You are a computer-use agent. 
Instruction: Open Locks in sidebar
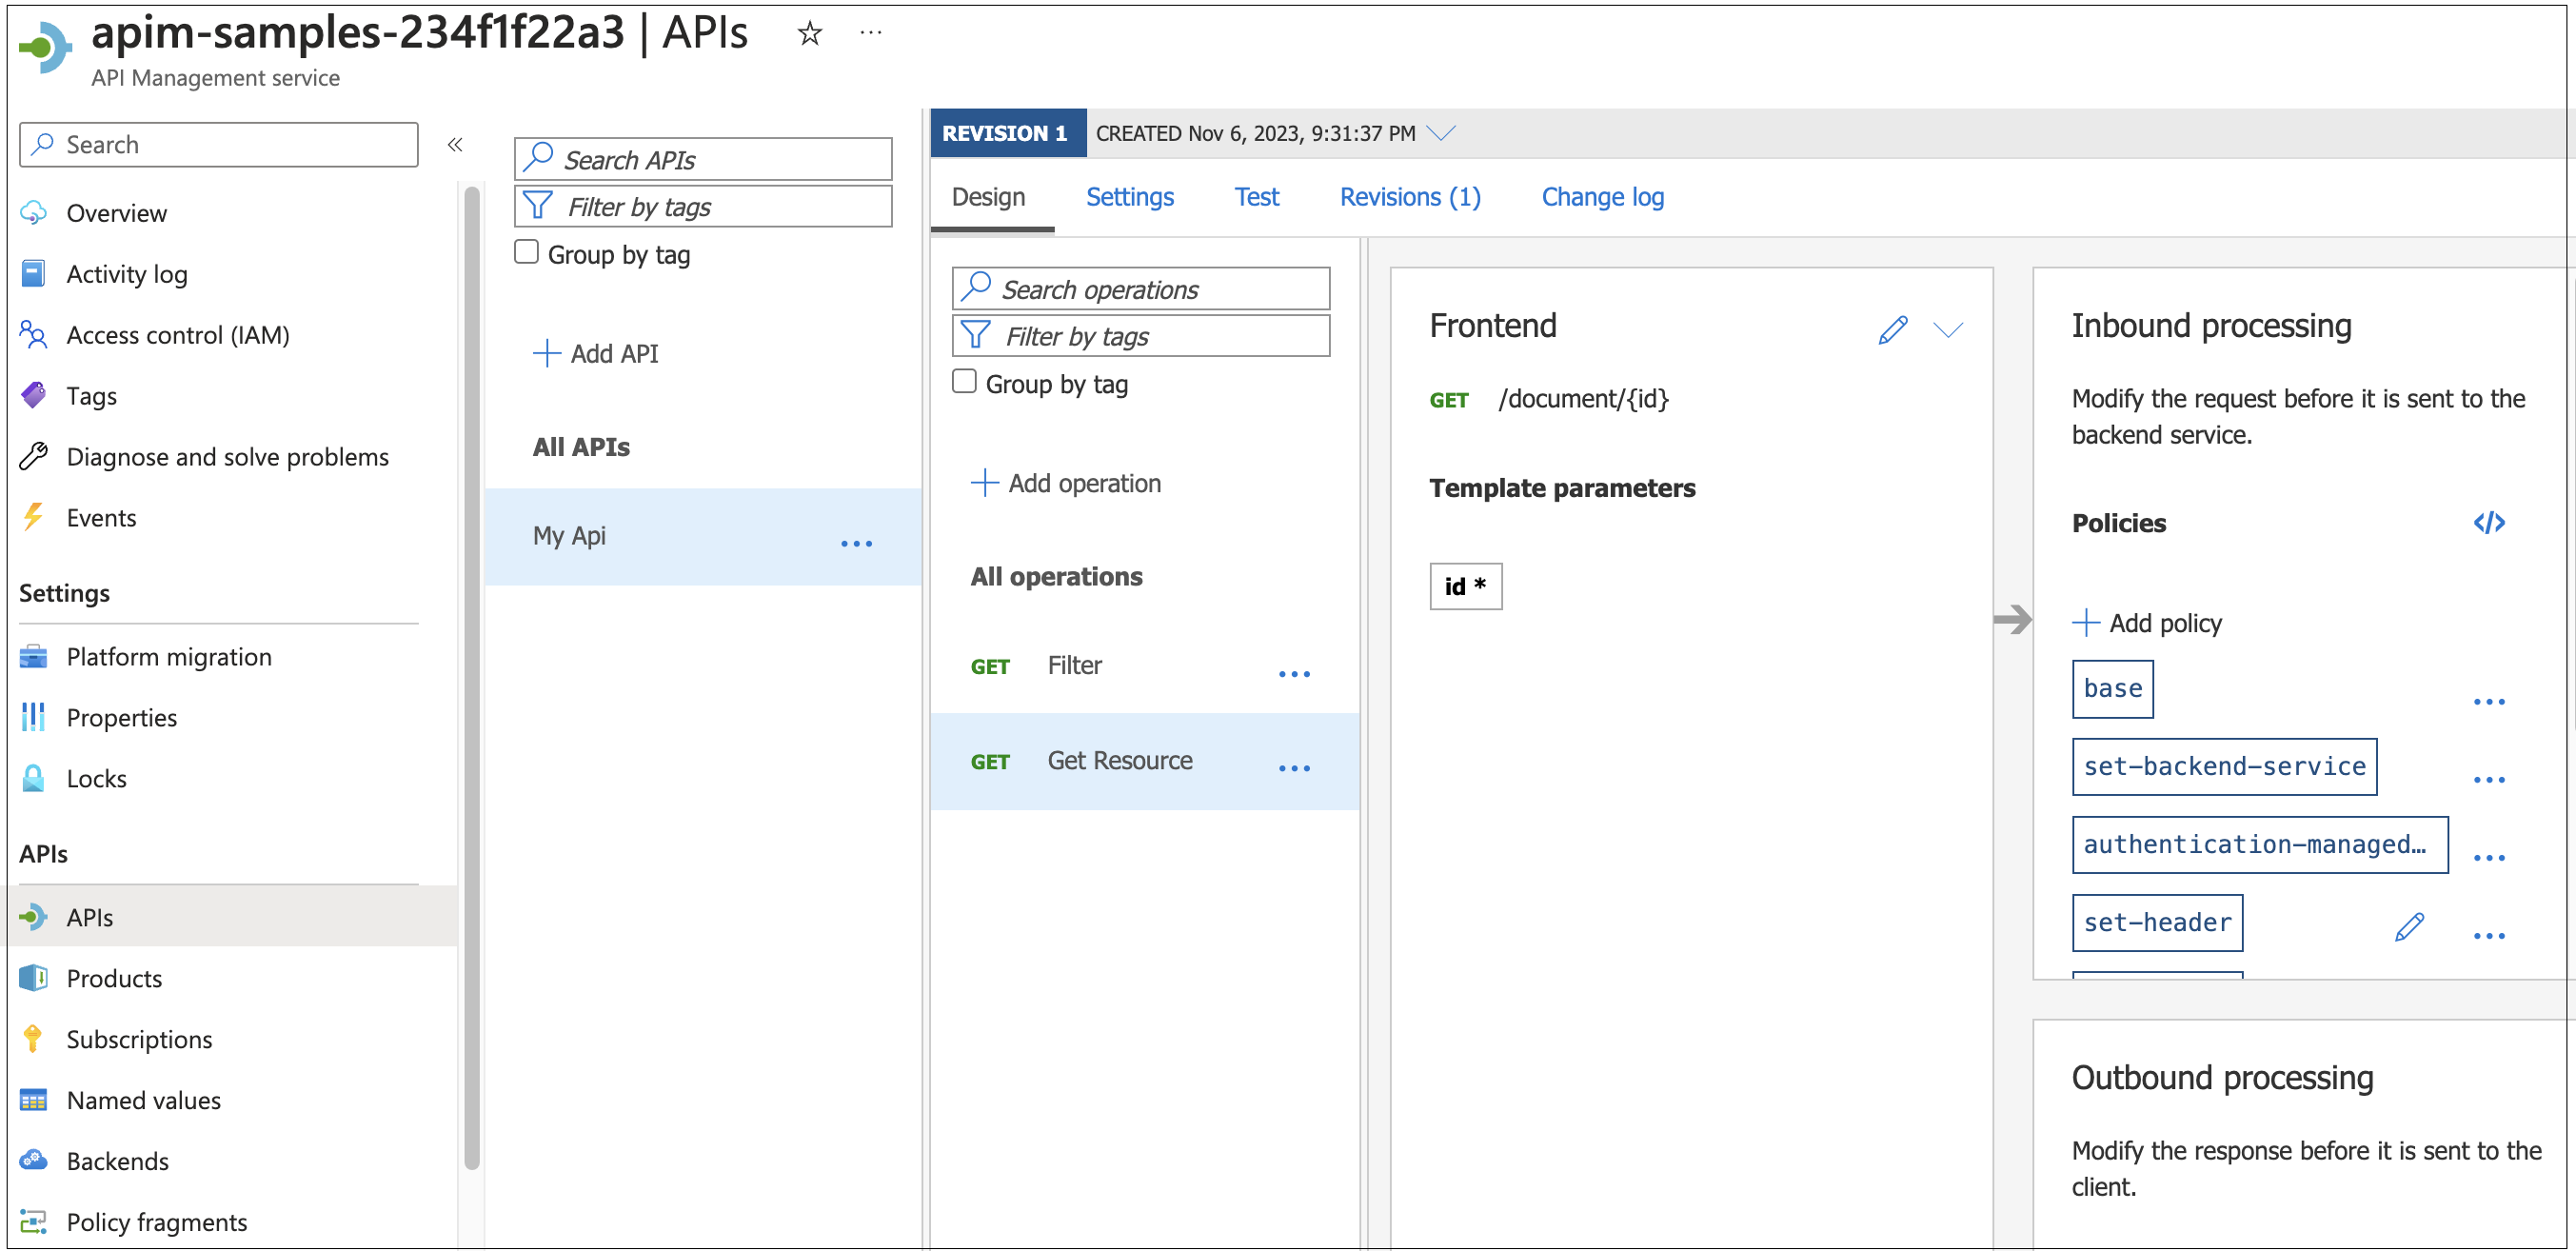(x=96, y=779)
